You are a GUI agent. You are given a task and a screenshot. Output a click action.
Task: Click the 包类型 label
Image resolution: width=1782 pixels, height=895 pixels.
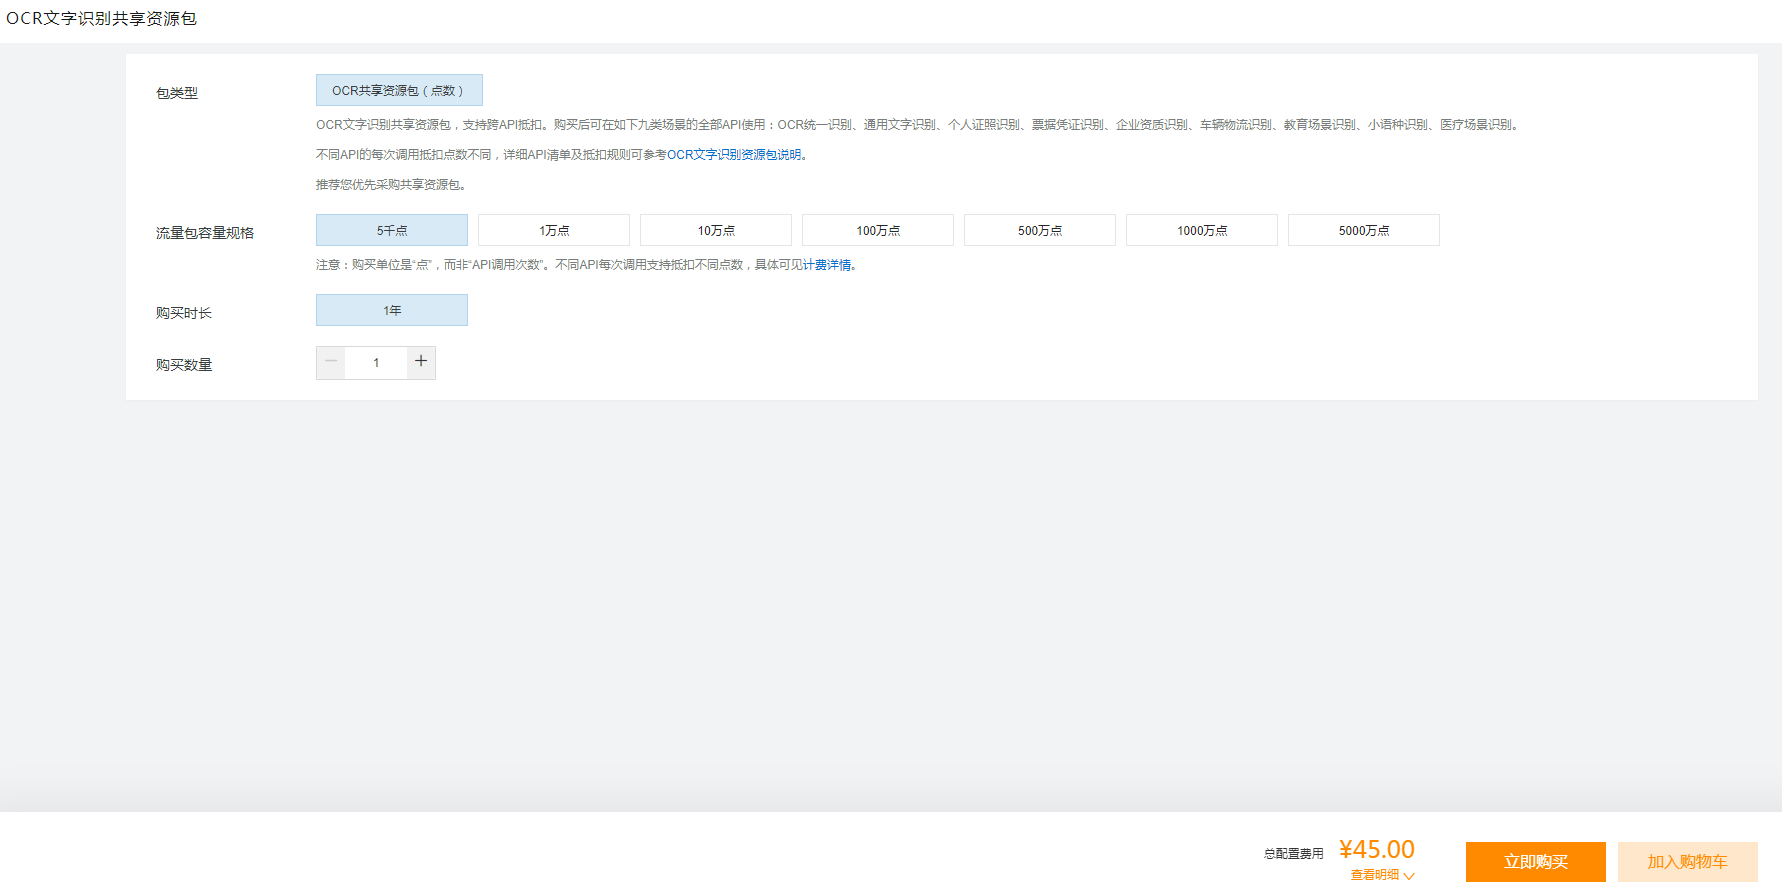[177, 93]
